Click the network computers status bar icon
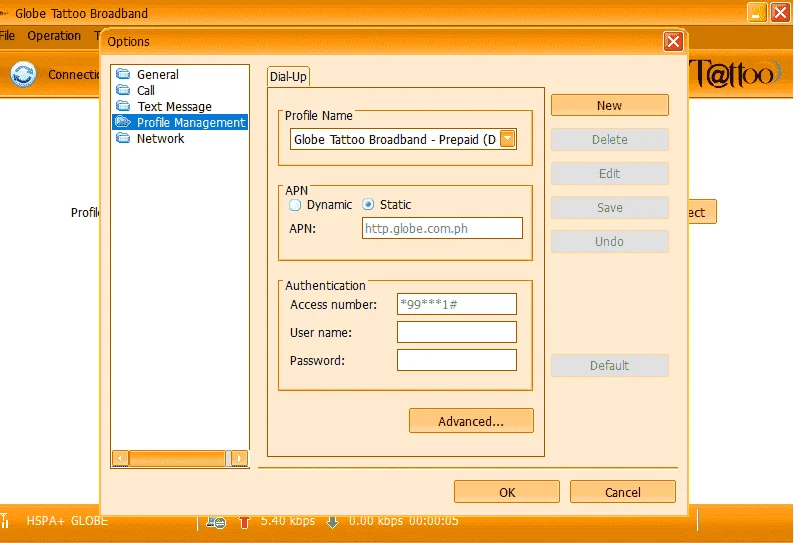Viewport: 794px width, 543px height. click(216, 522)
